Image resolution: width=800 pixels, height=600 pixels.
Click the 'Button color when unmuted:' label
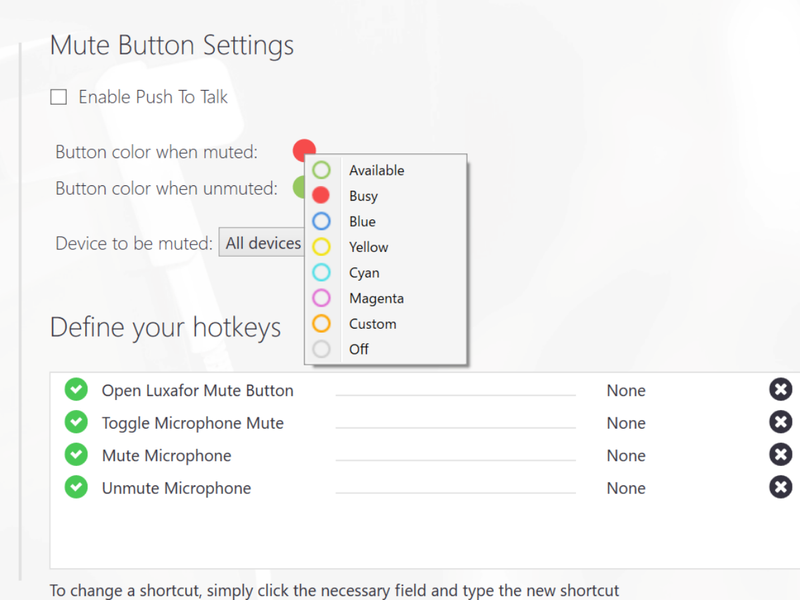coord(166,189)
